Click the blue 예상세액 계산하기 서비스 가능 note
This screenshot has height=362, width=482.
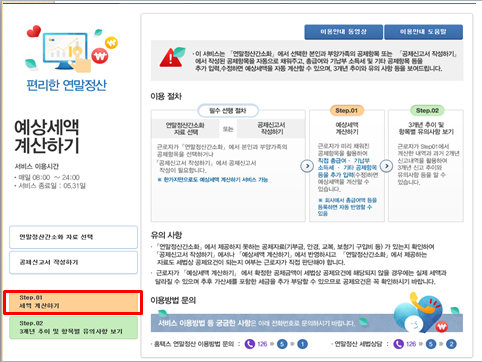[213, 180]
